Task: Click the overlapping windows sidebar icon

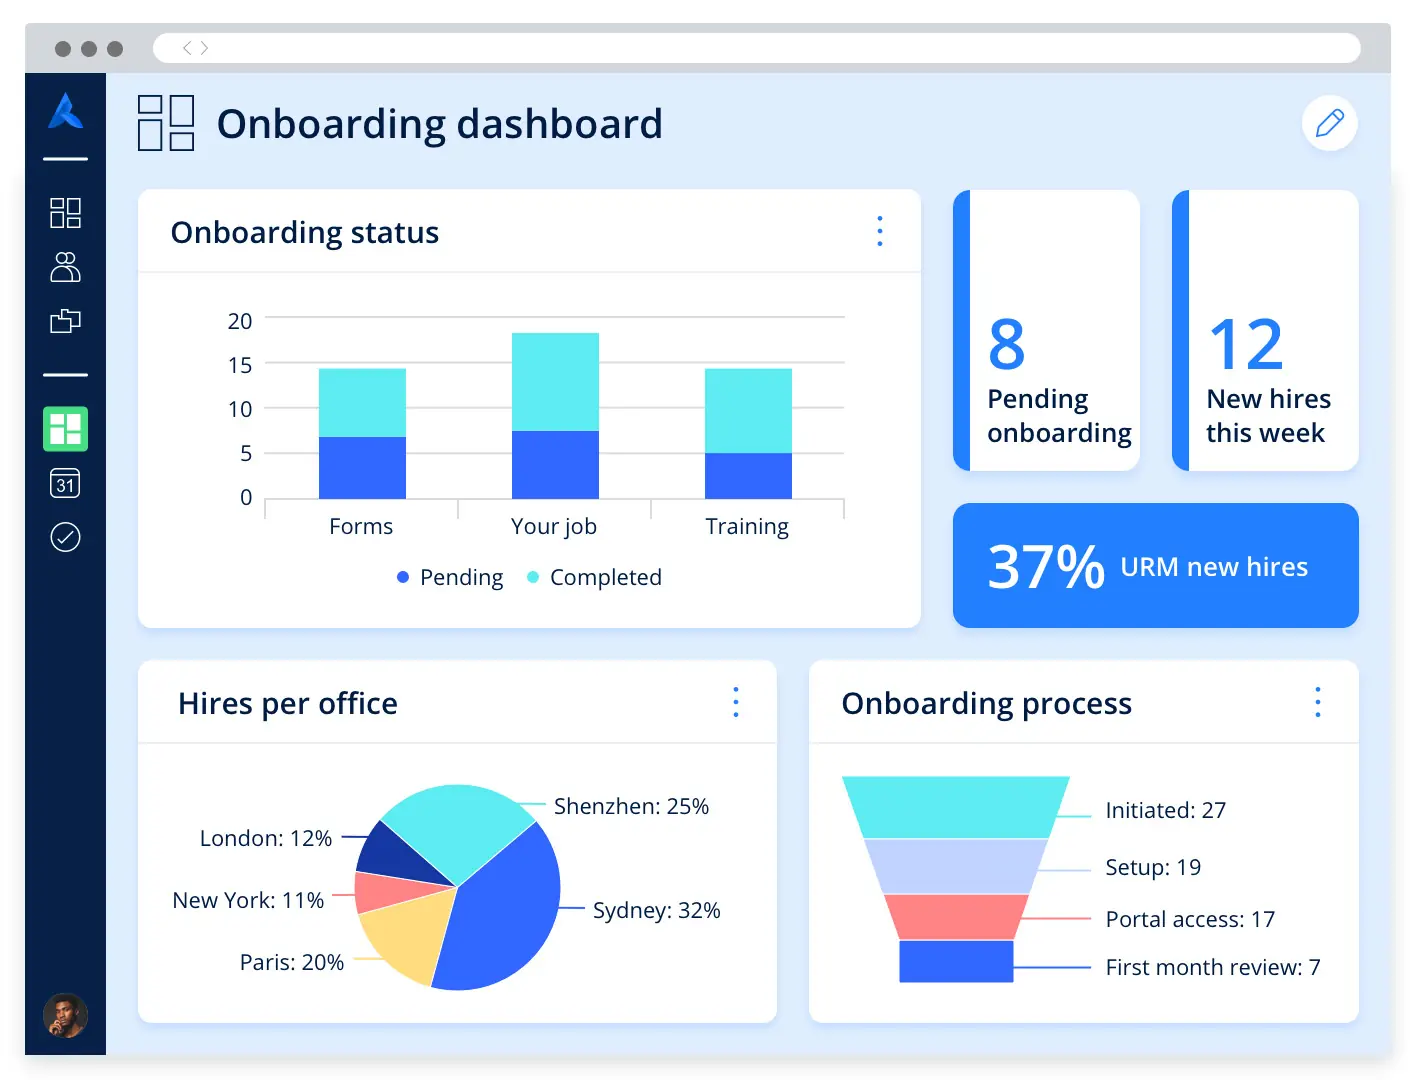Action: [x=65, y=321]
